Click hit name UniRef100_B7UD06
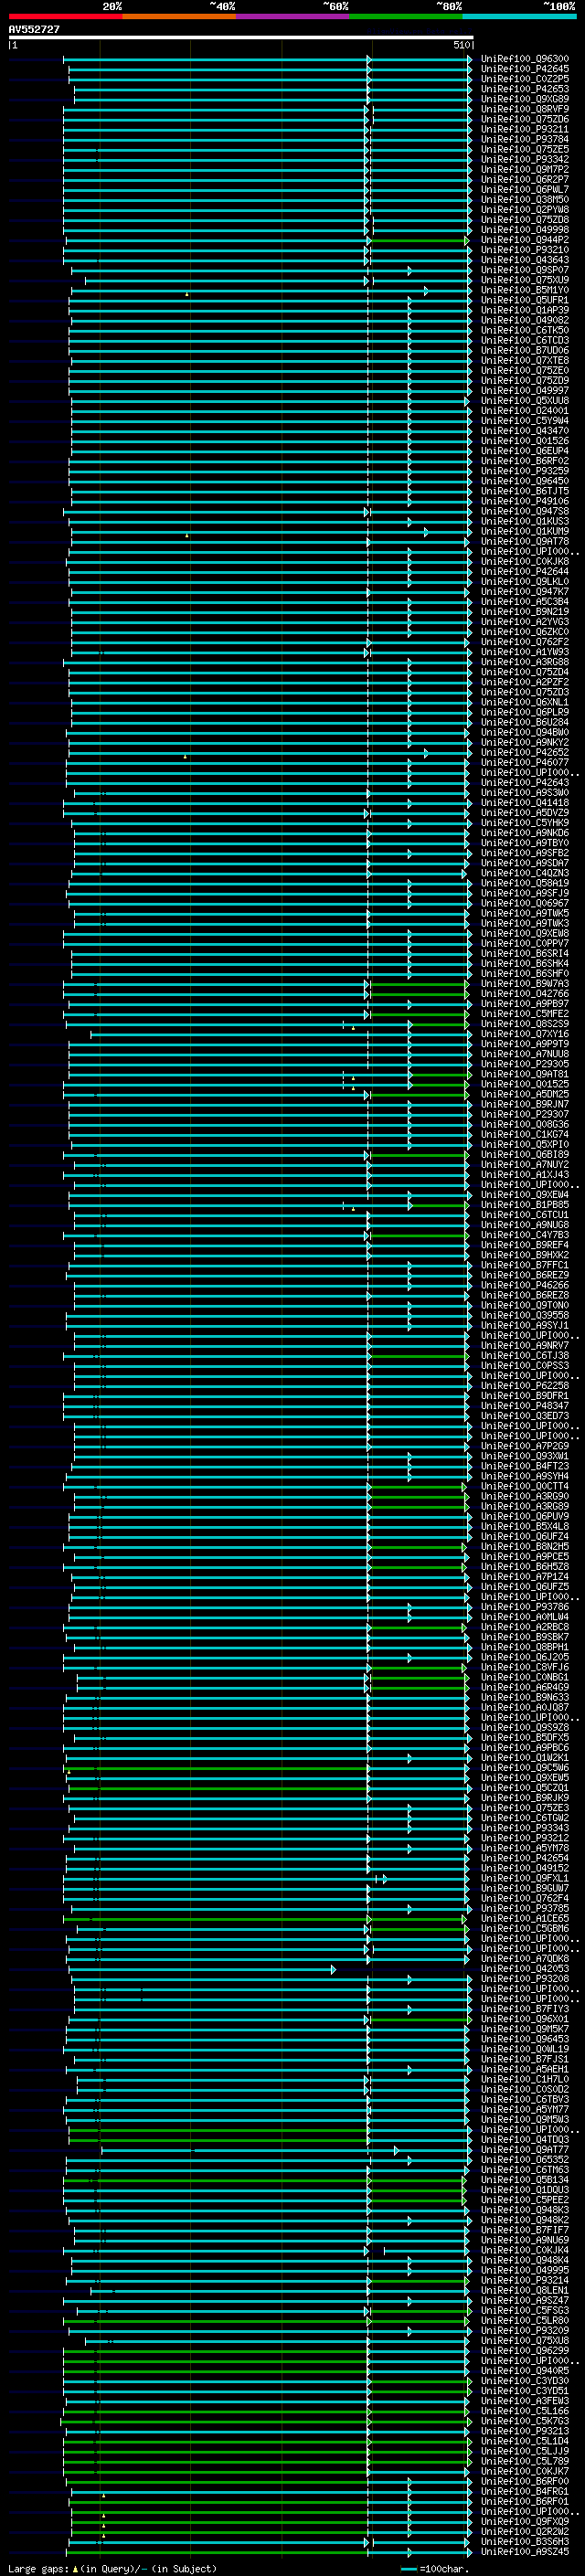Image resolution: width=585 pixels, height=2576 pixels. (x=524, y=350)
